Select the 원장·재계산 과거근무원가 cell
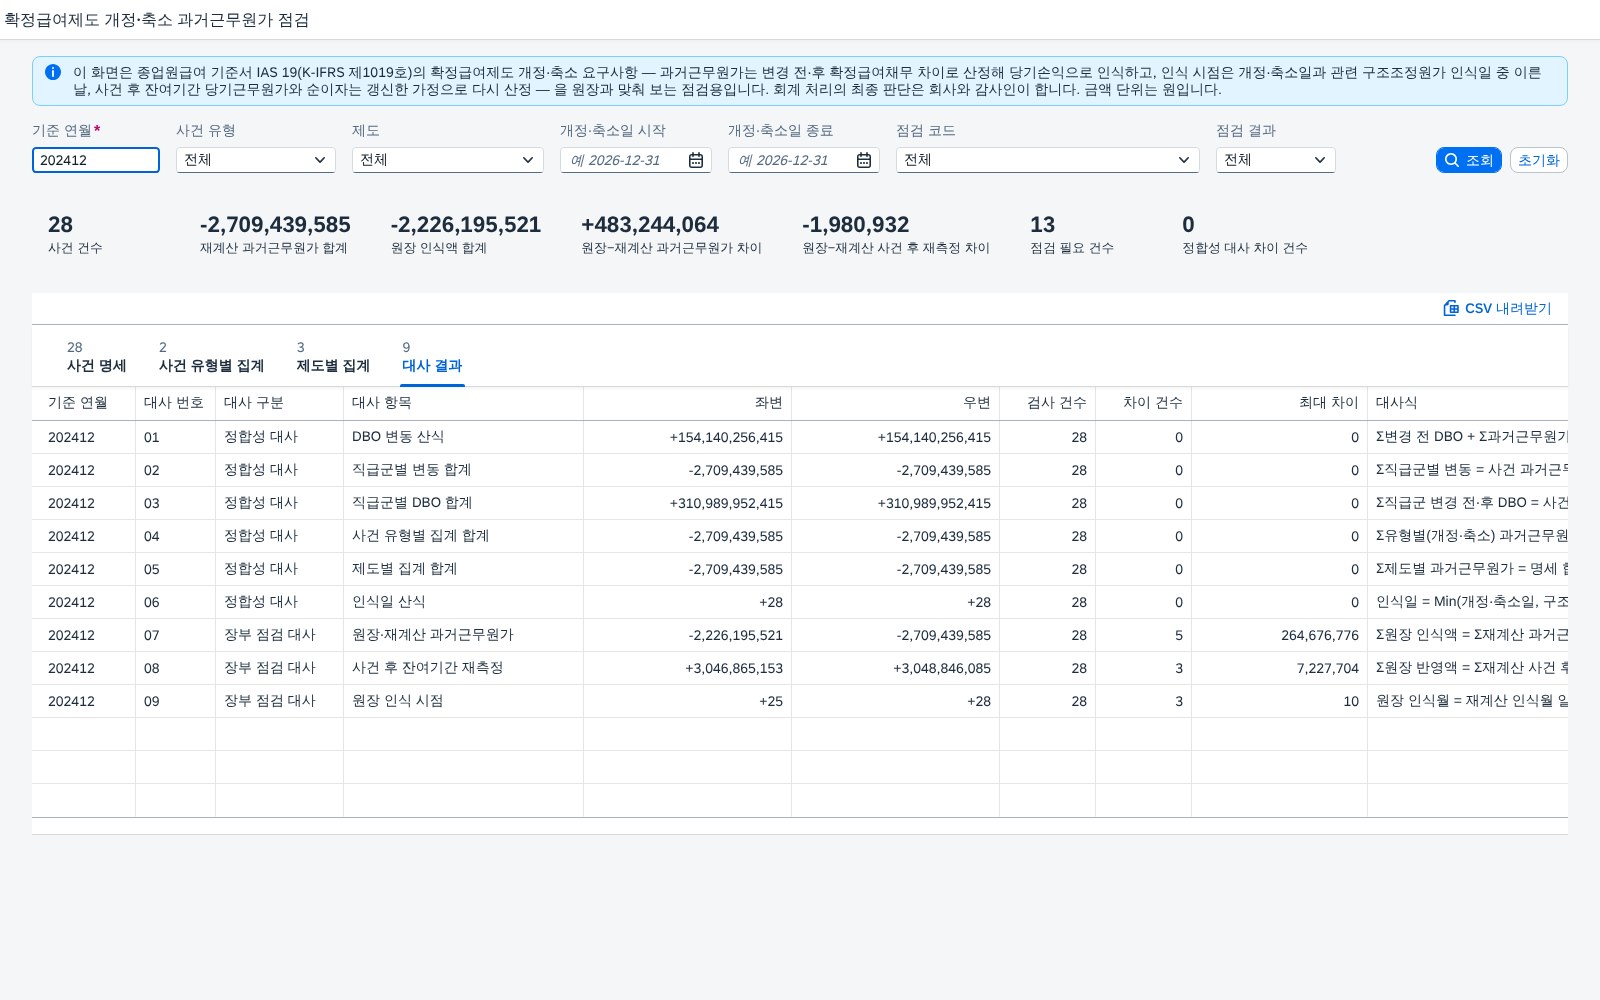The image size is (1600, 1000). point(463,635)
